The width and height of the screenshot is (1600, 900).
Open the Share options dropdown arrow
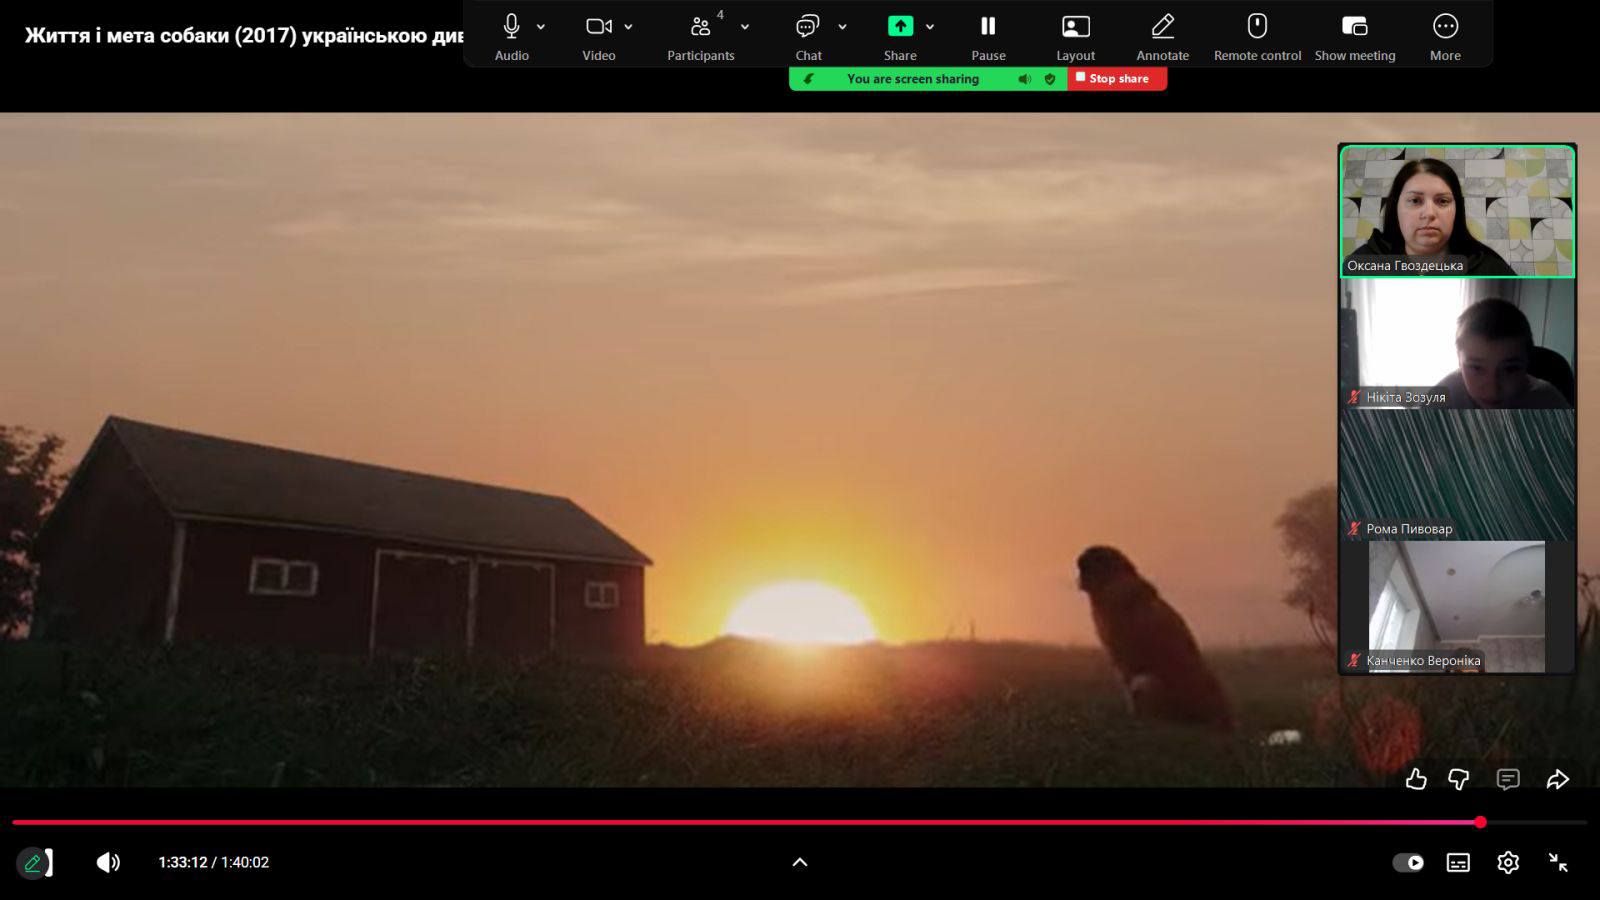pyautogui.click(x=930, y=27)
